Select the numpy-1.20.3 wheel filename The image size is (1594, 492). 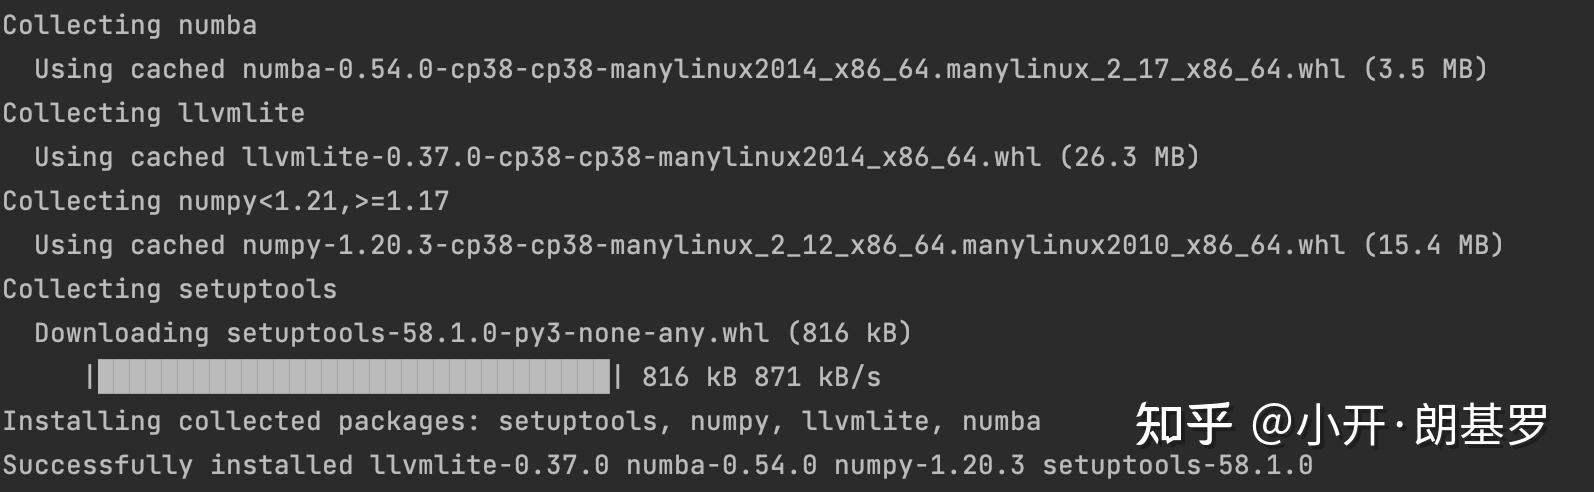point(793,245)
